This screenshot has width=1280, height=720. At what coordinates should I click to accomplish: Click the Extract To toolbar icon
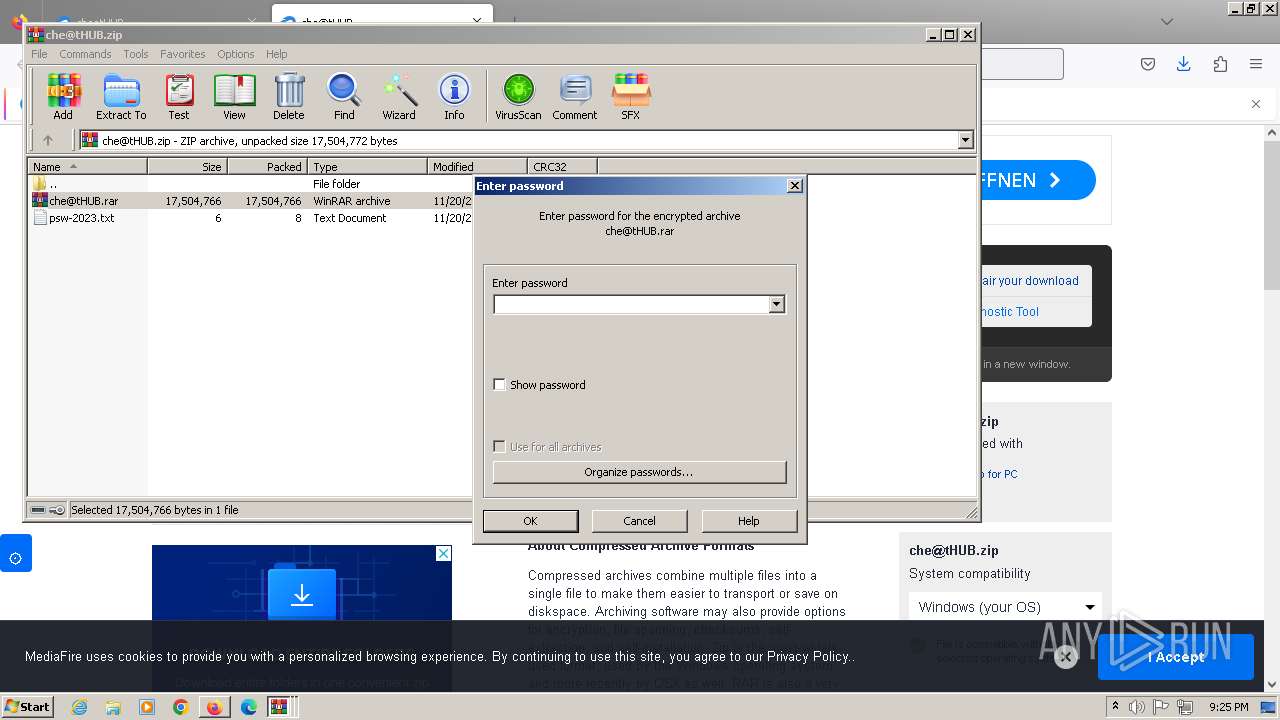point(121,97)
